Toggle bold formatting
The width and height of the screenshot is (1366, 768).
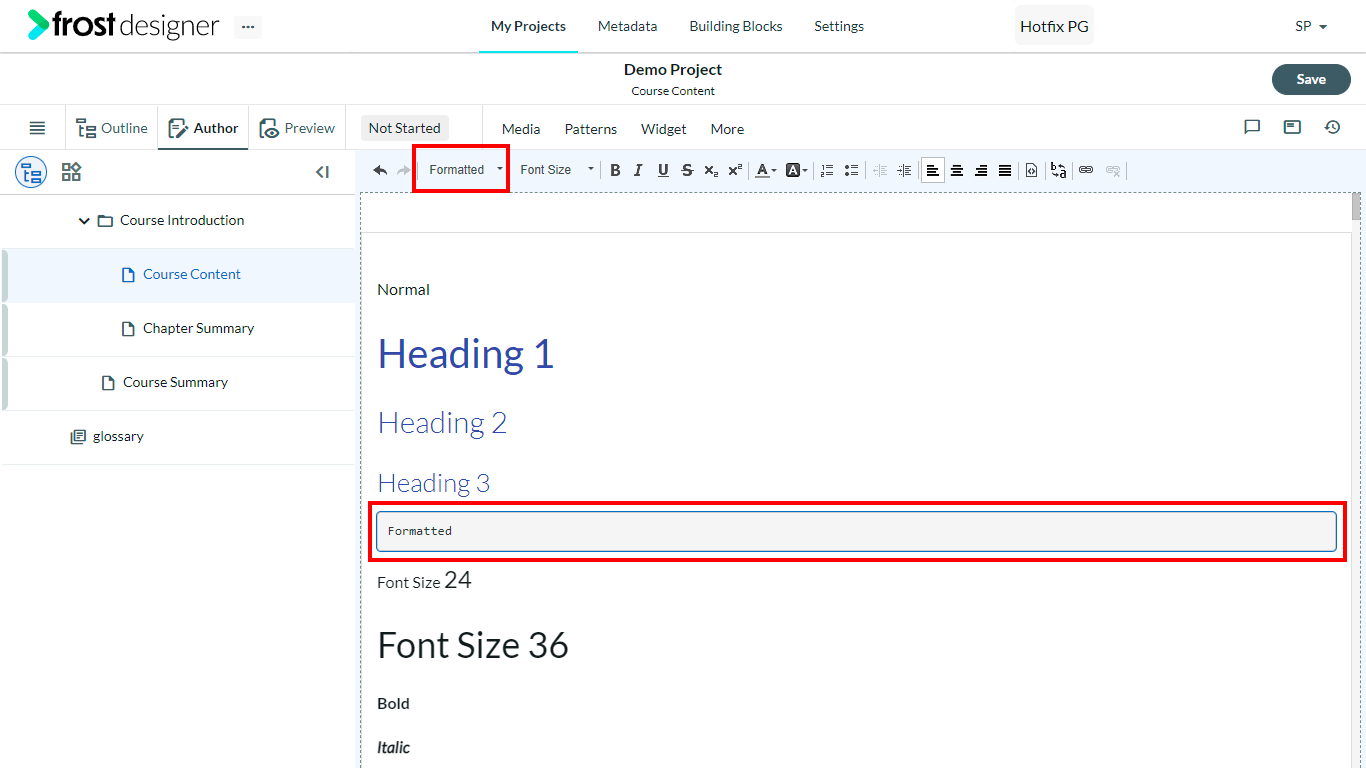pos(615,170)
